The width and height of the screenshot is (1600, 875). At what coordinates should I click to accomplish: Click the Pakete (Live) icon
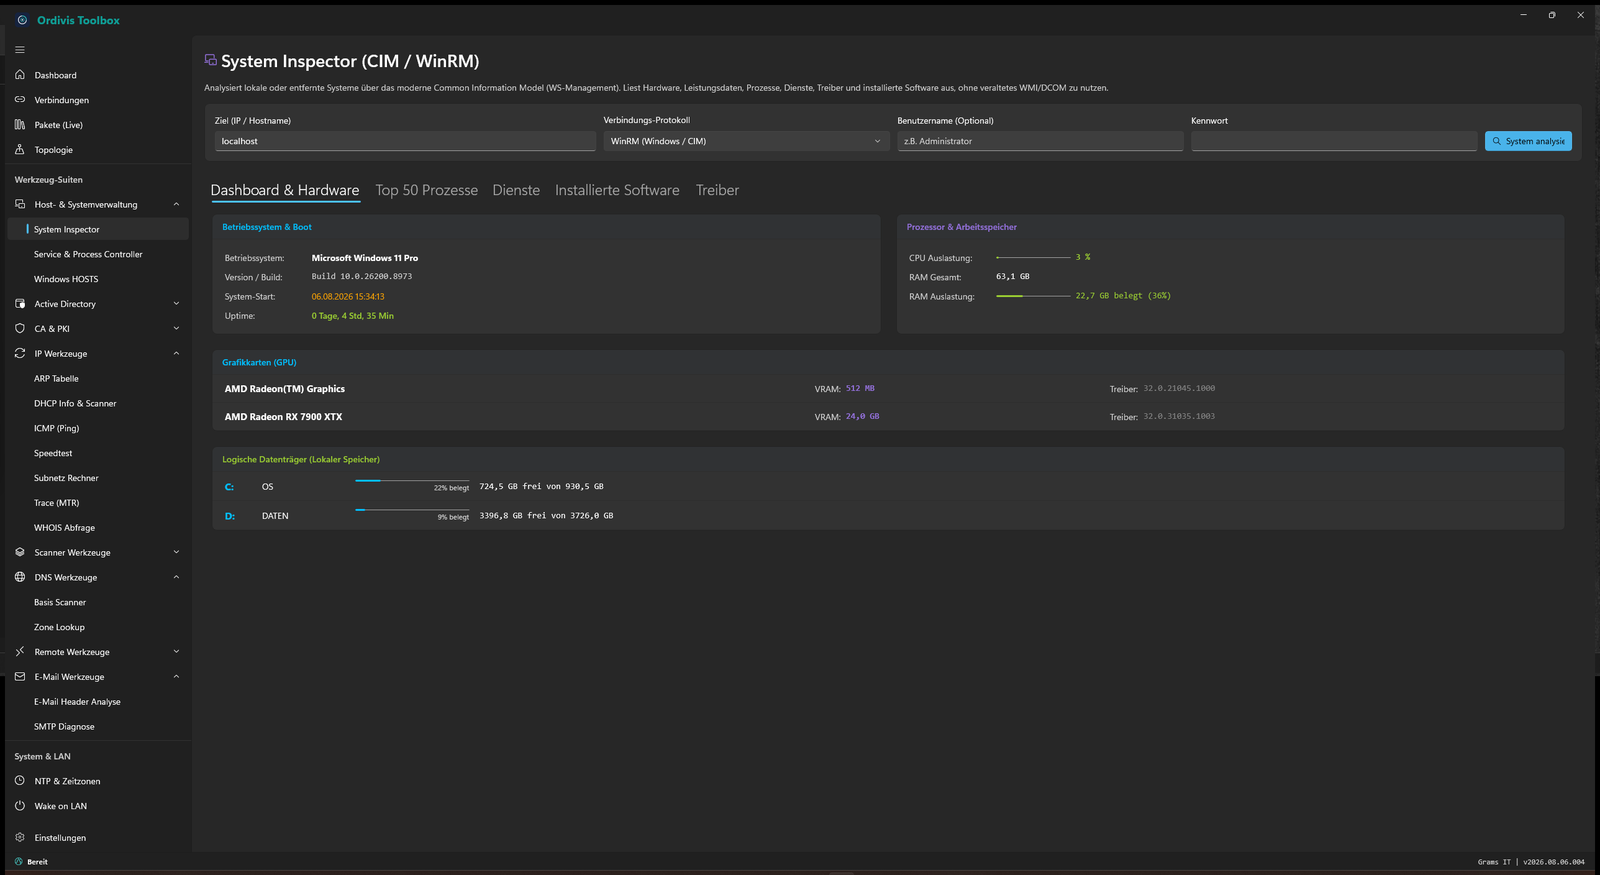[20, 125]
